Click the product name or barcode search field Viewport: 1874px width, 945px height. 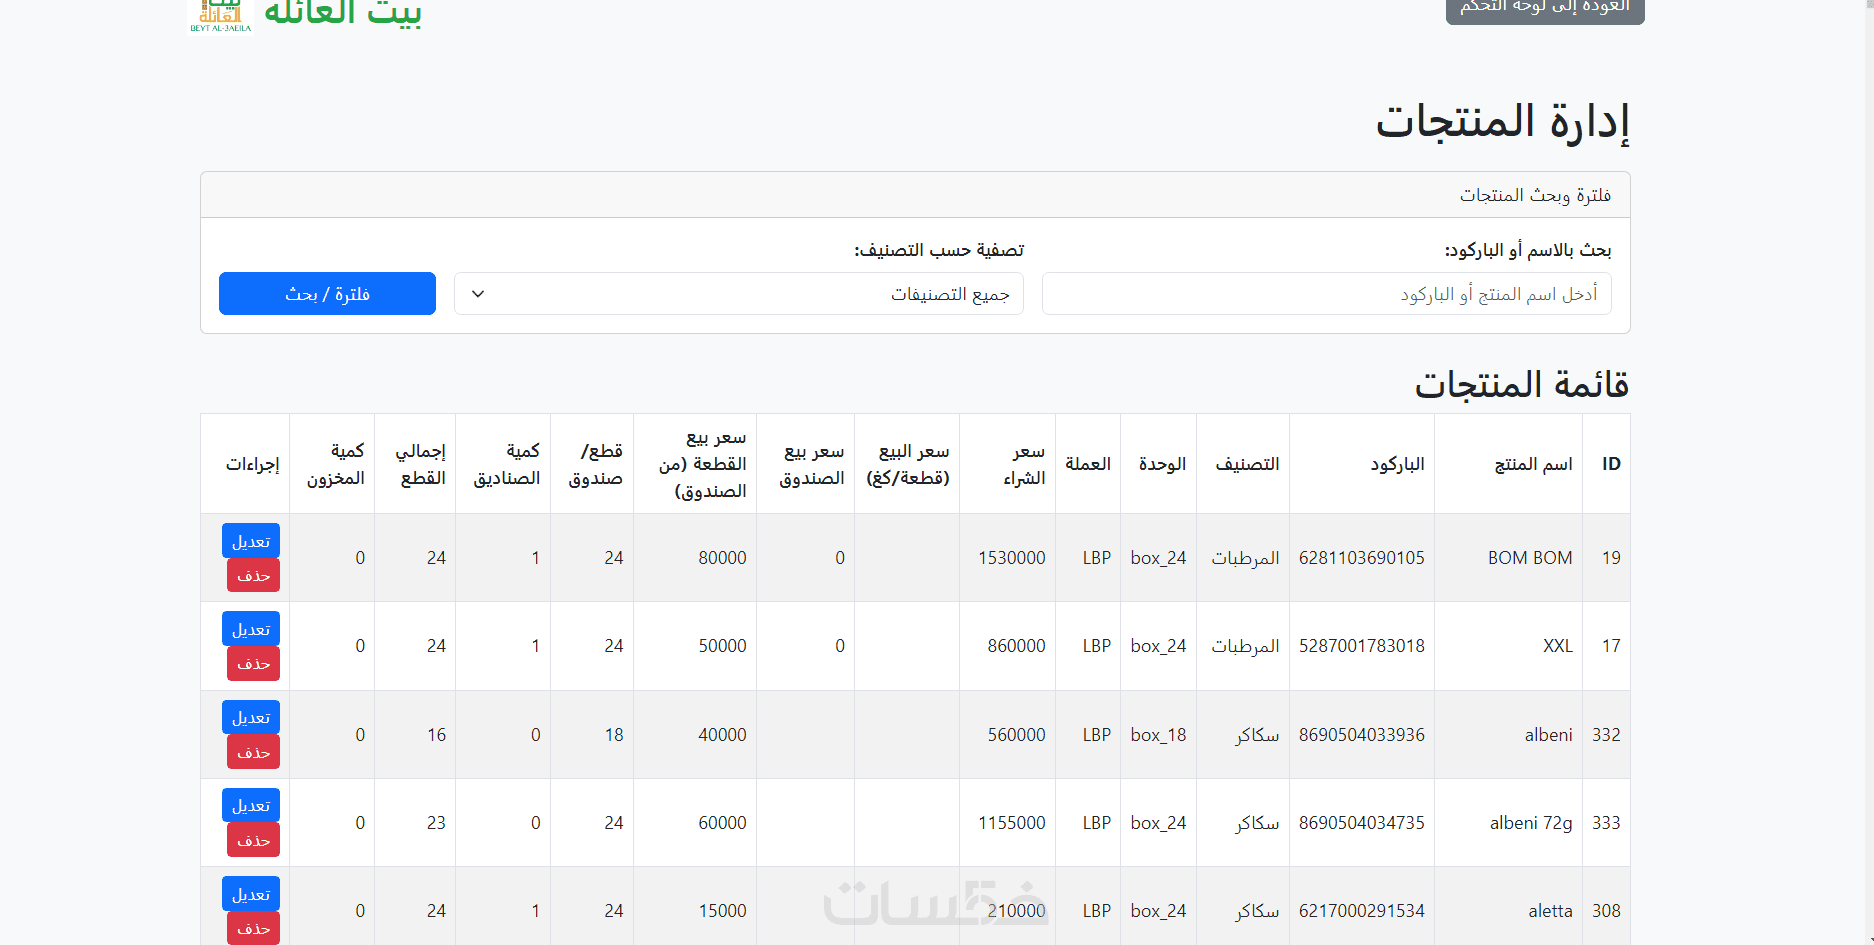(1326, 294)
